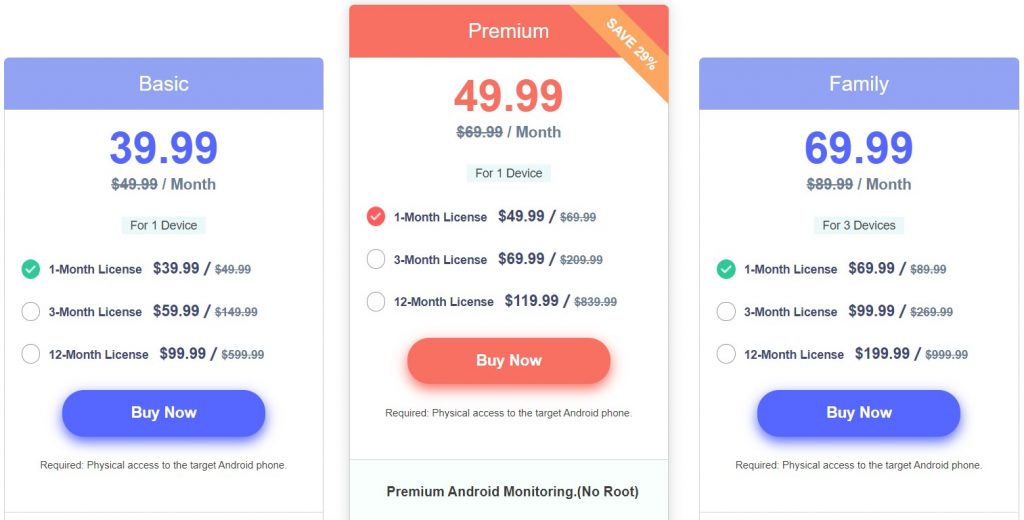
Task: Click the Family plan header
Action: [859, 84]
